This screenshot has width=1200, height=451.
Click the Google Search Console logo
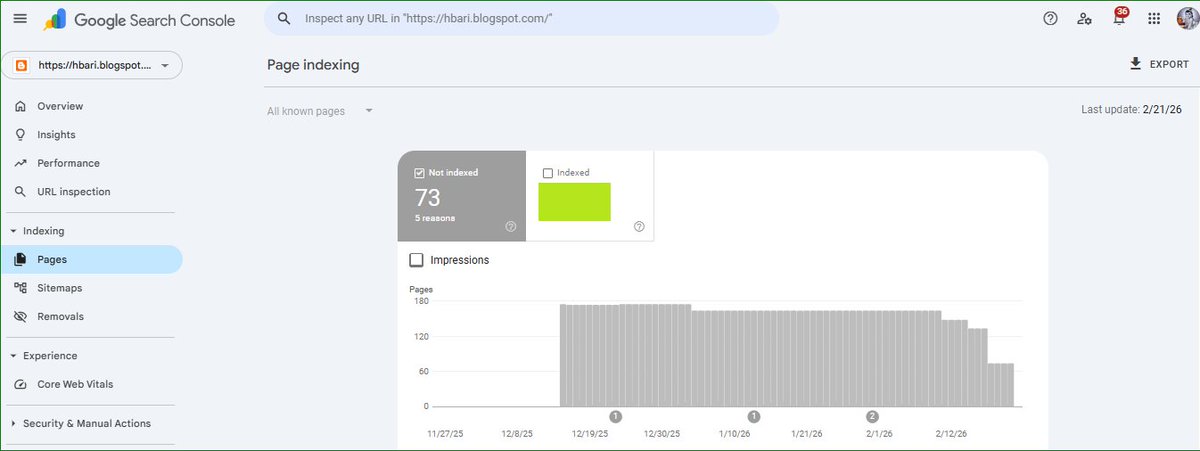pos(139,19)
